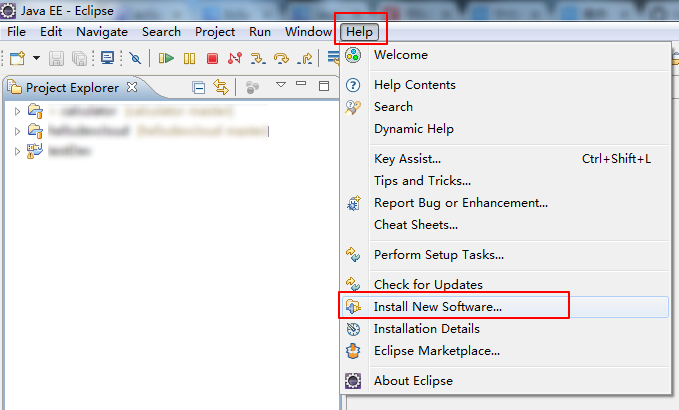This screenshot has height=410, width=679.
Task: Open the New wizard dropdown arrow
Action: (x=36, y=58)
